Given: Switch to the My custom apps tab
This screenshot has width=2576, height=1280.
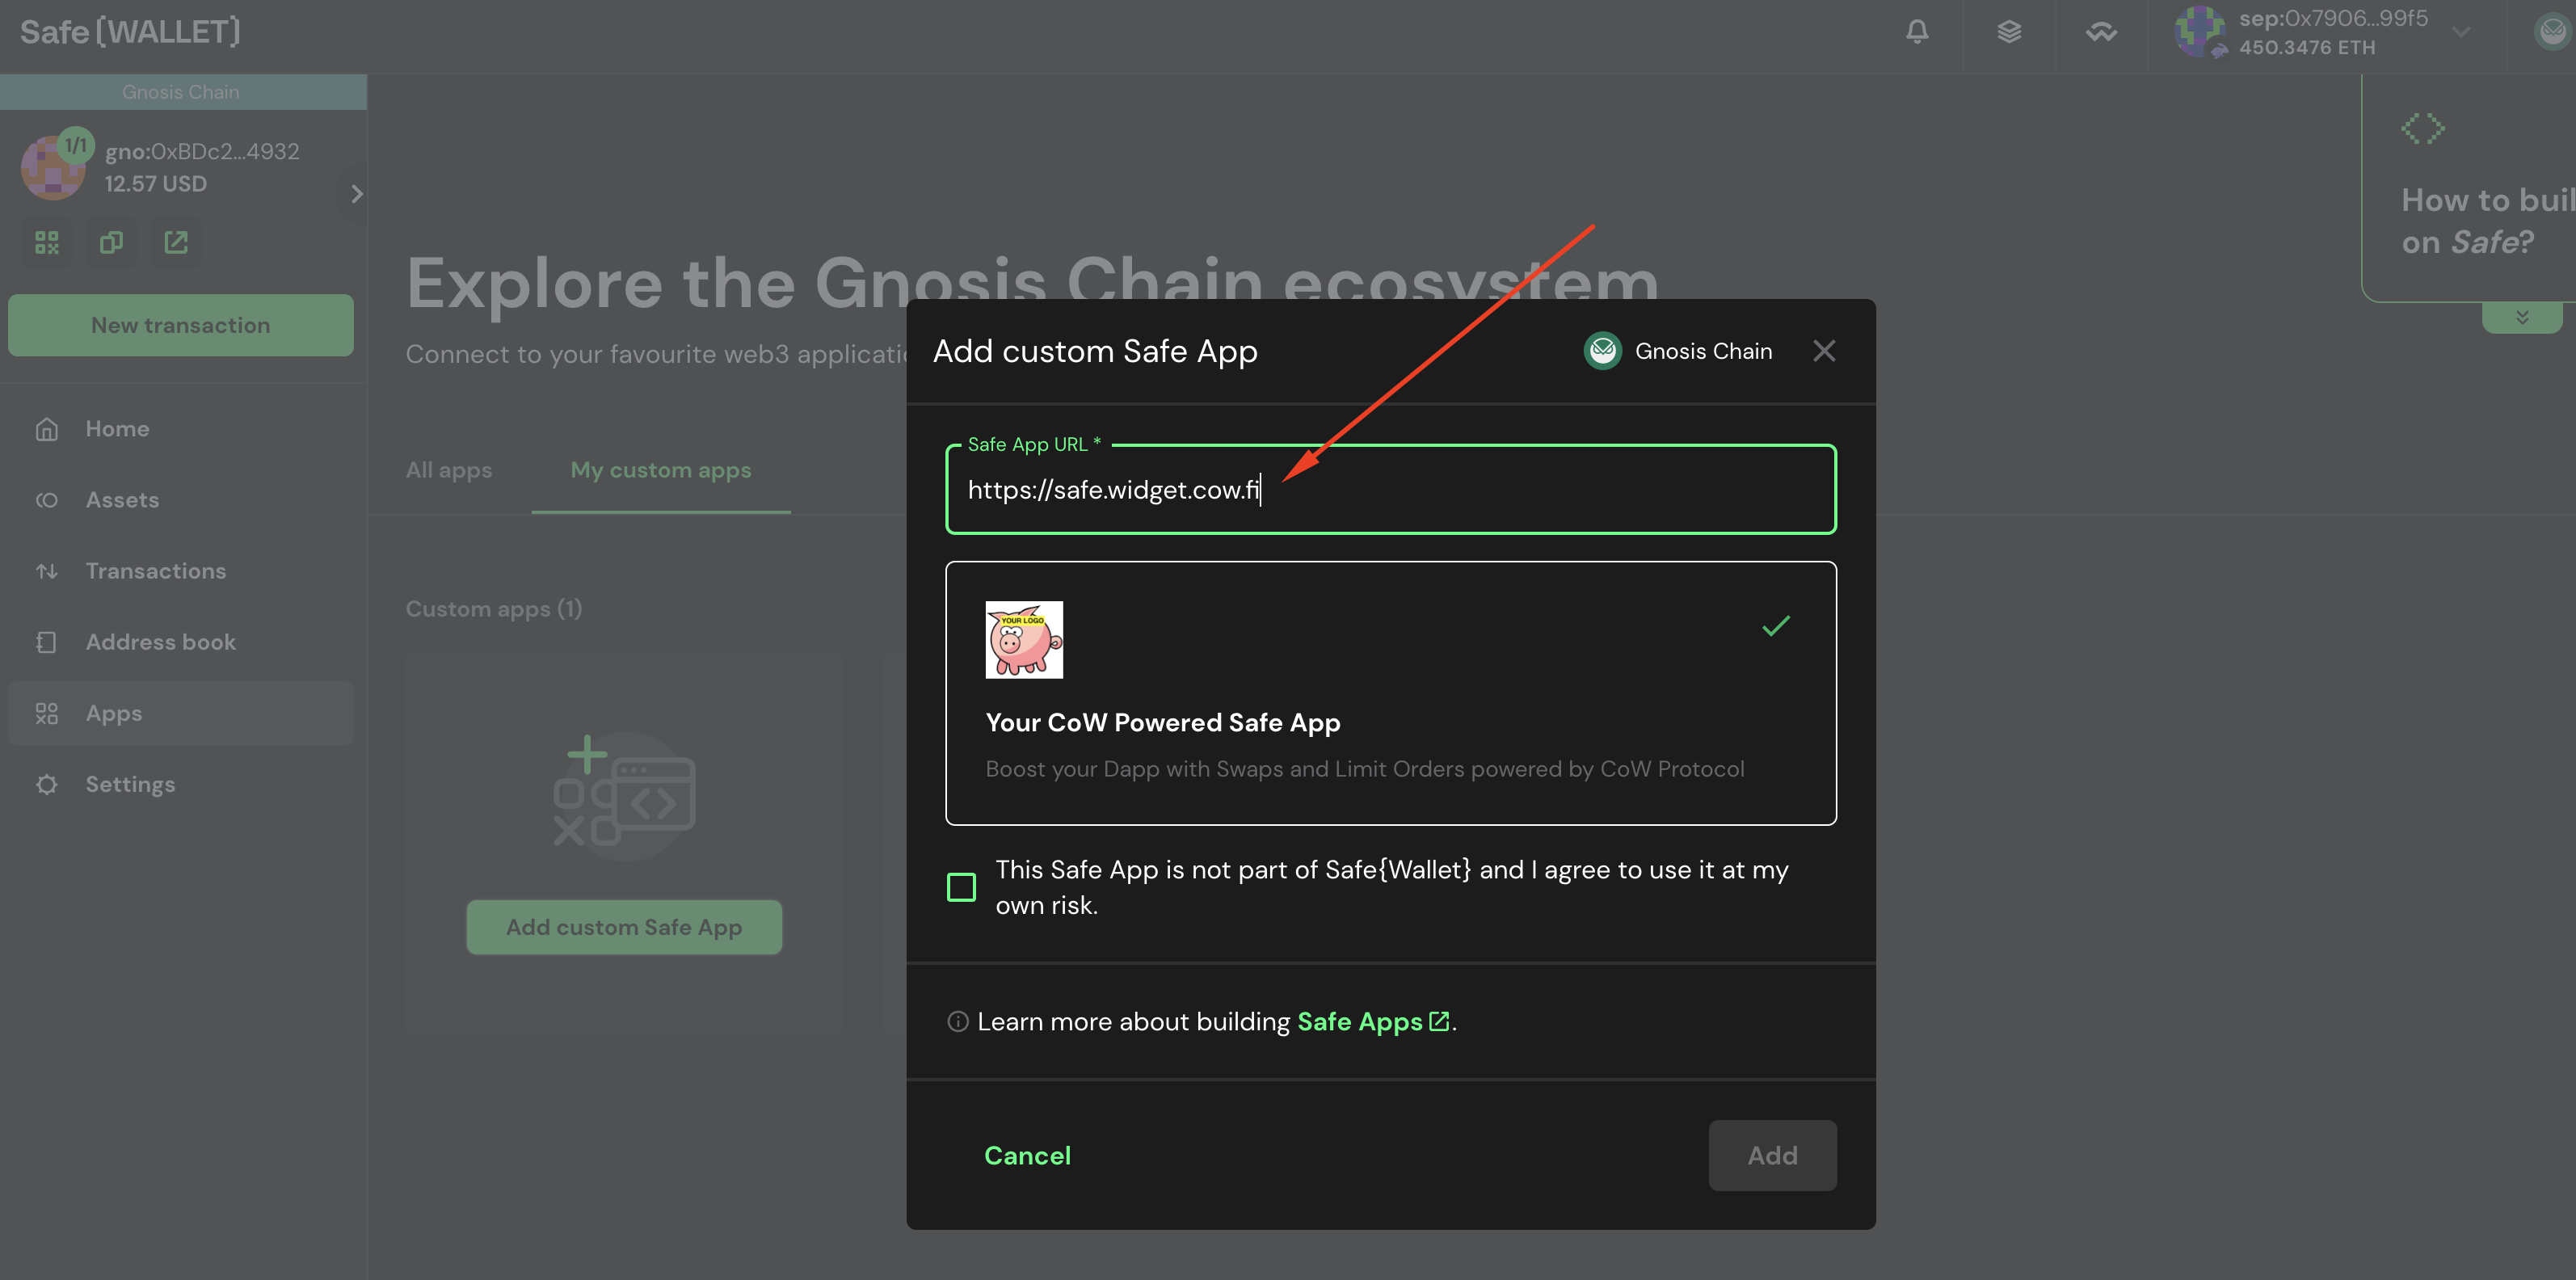Looking at the screenshot, I should click(660, 469).
